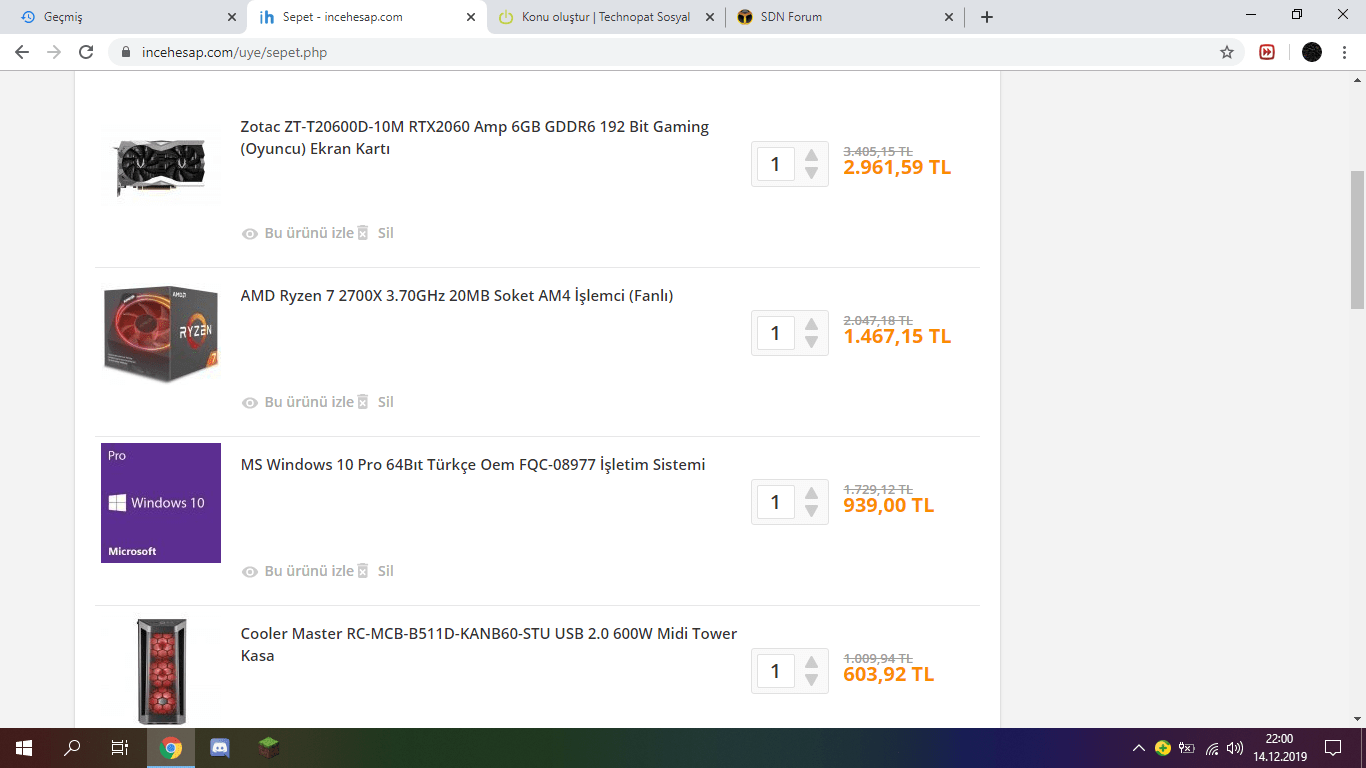This screenshot has height=768, width=1366.
Task: Close the SDN Forum tab
Action: [x=949, y=17]
